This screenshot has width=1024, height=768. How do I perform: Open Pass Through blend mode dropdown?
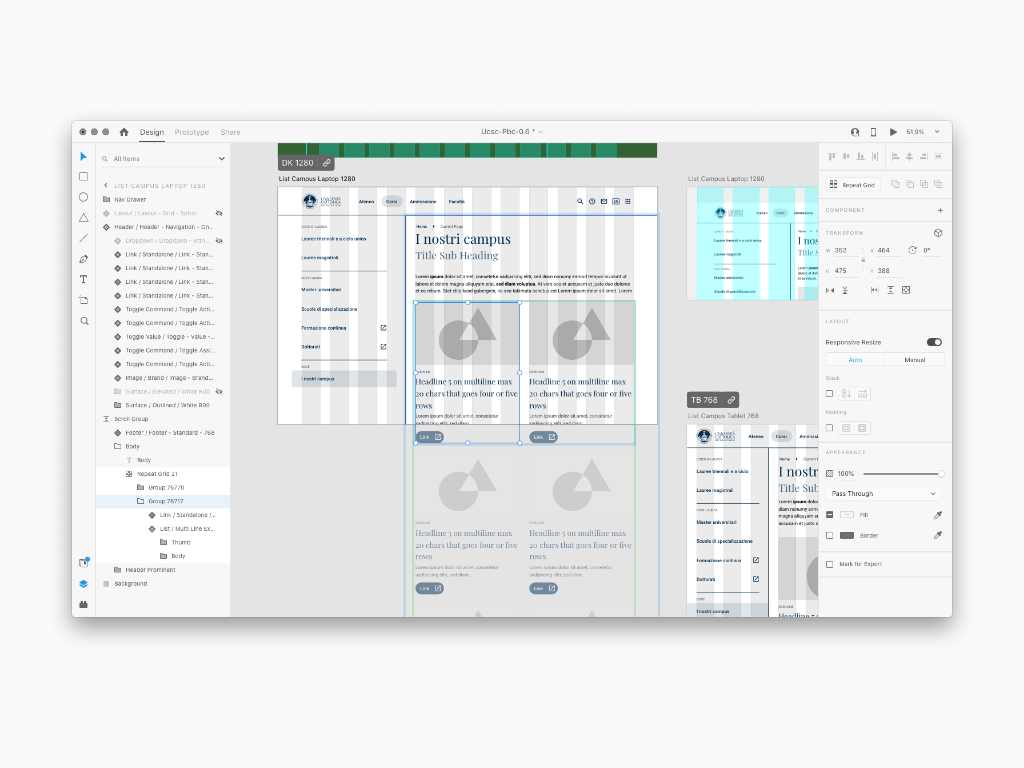click(884, 494)
